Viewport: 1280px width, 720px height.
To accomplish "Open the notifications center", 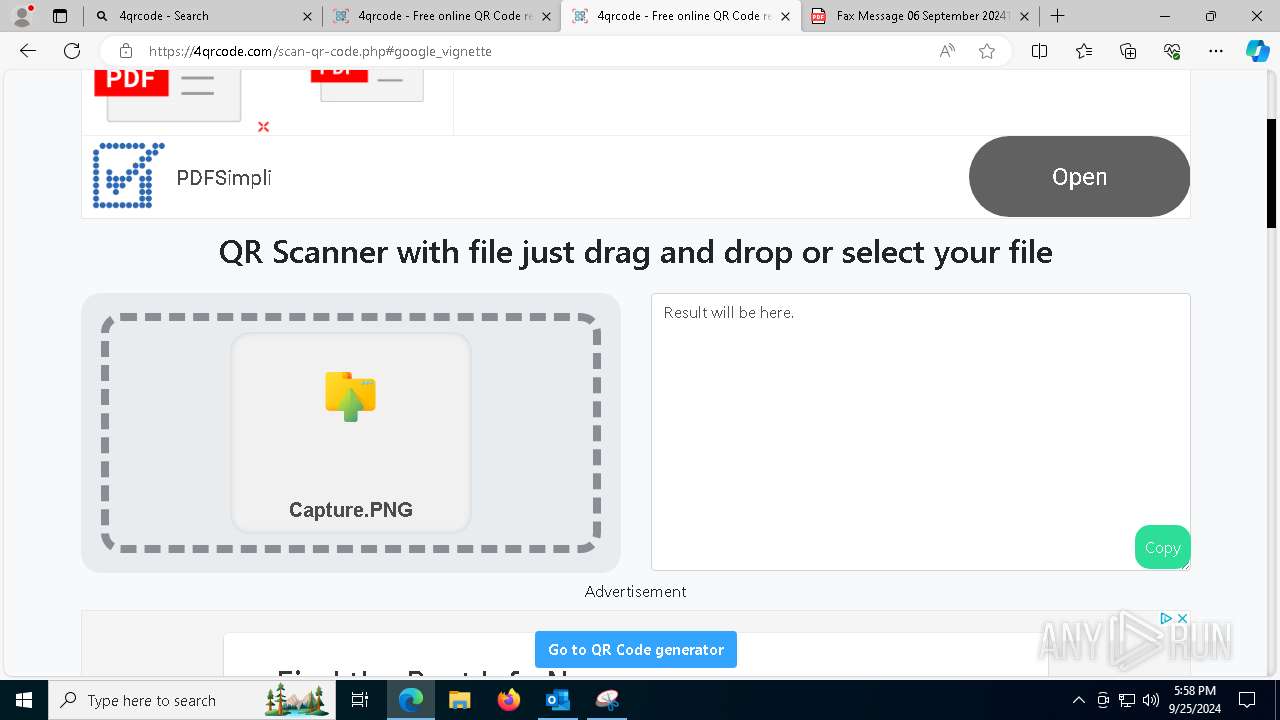I will pyautogui.click(x=1247, y=700).
